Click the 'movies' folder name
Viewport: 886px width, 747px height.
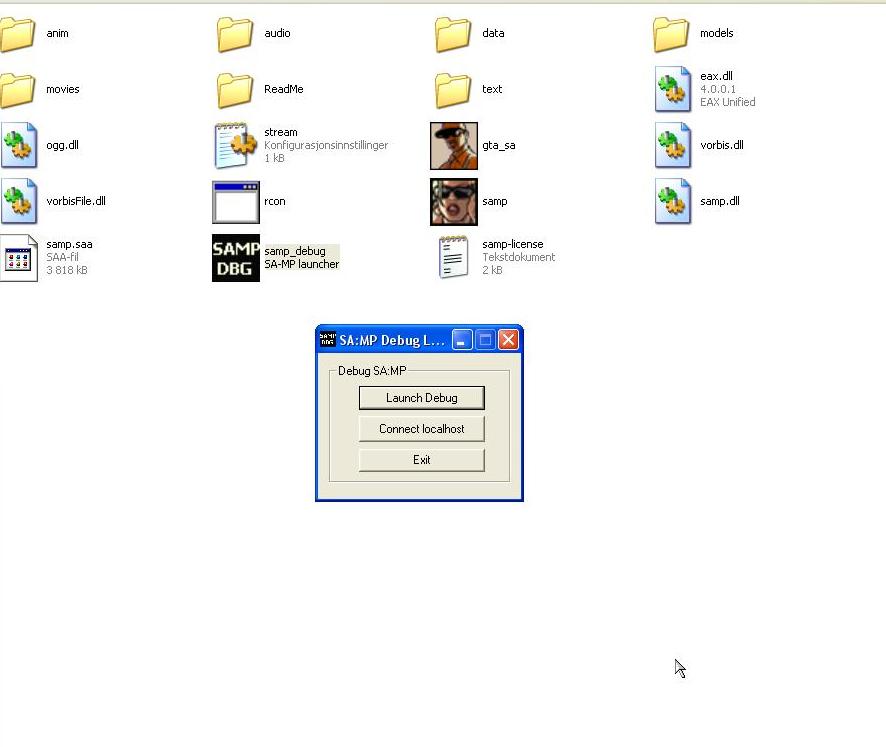[x=63, y=89]
